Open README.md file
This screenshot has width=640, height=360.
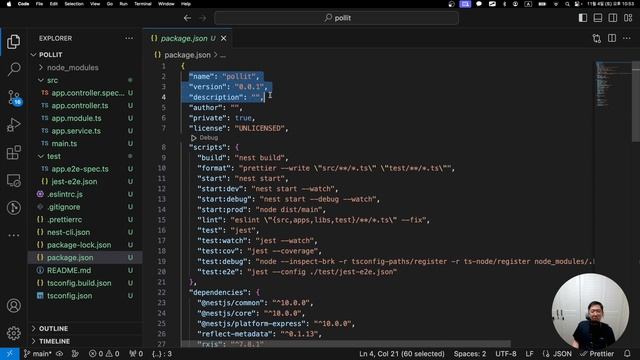point(69,270)
